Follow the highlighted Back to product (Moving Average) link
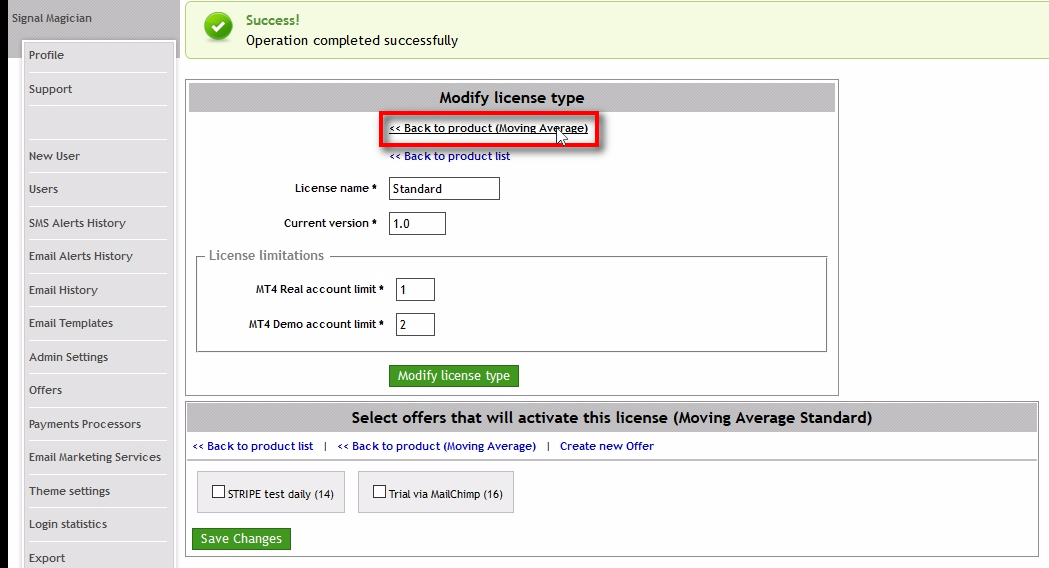The width and height of the screenshot is (1049, 568). pyautogui.click(x=488, y=129)
